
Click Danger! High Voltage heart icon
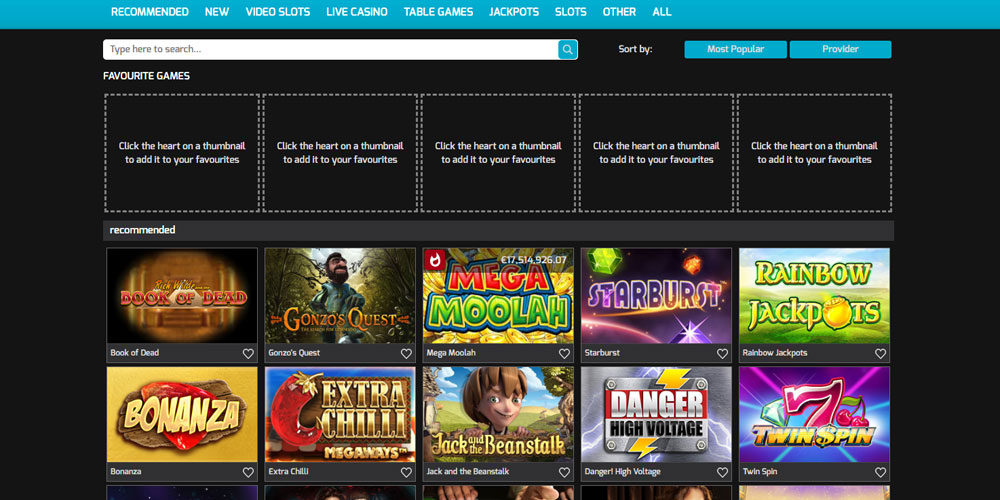[722, 472]
